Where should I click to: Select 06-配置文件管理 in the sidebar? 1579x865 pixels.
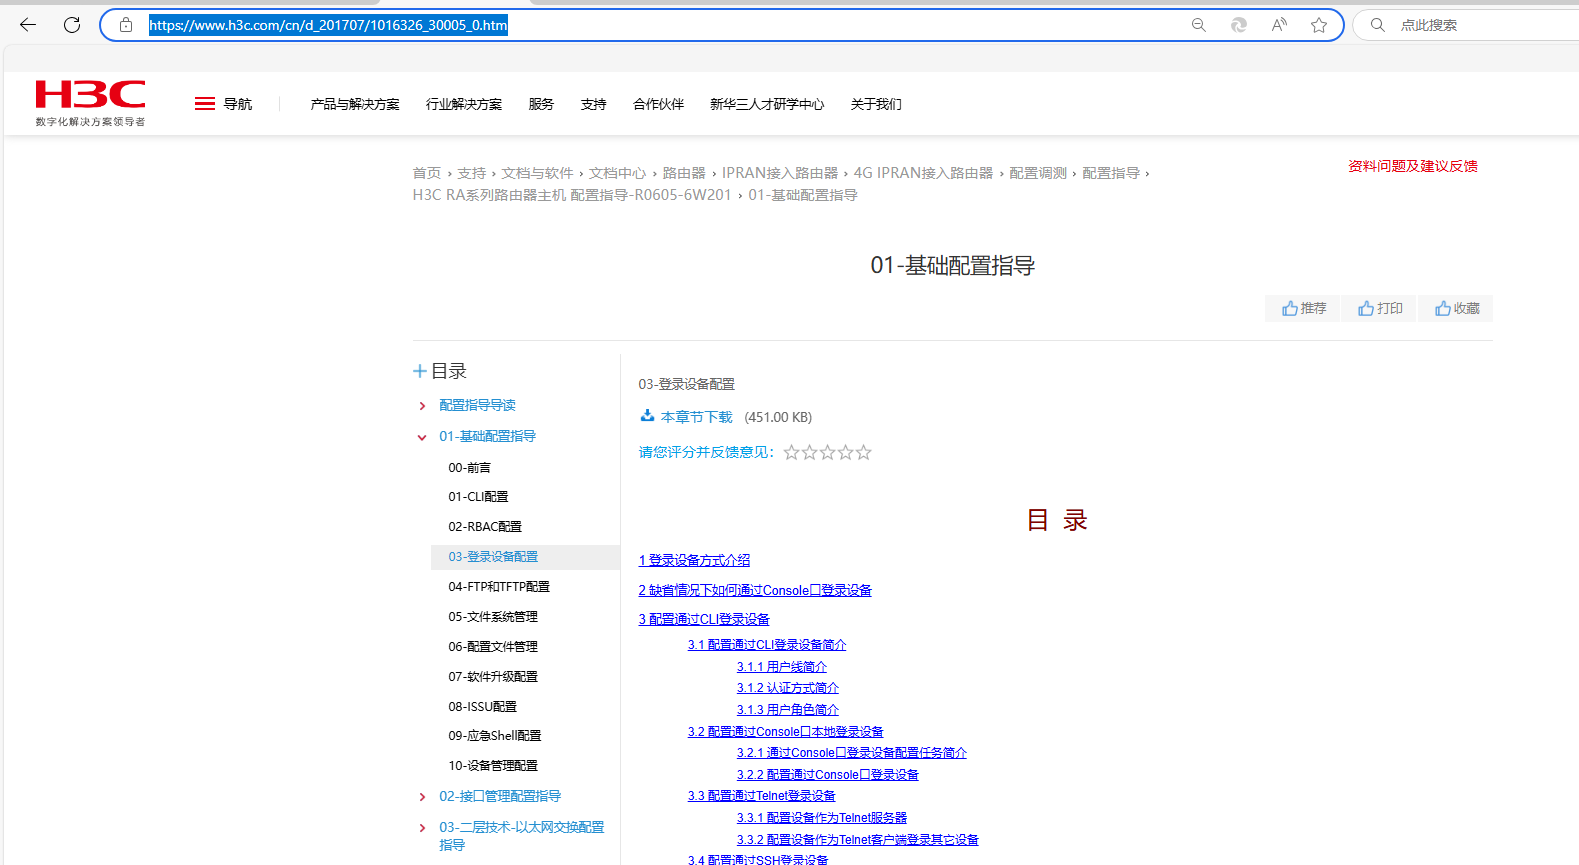point(493,647)
